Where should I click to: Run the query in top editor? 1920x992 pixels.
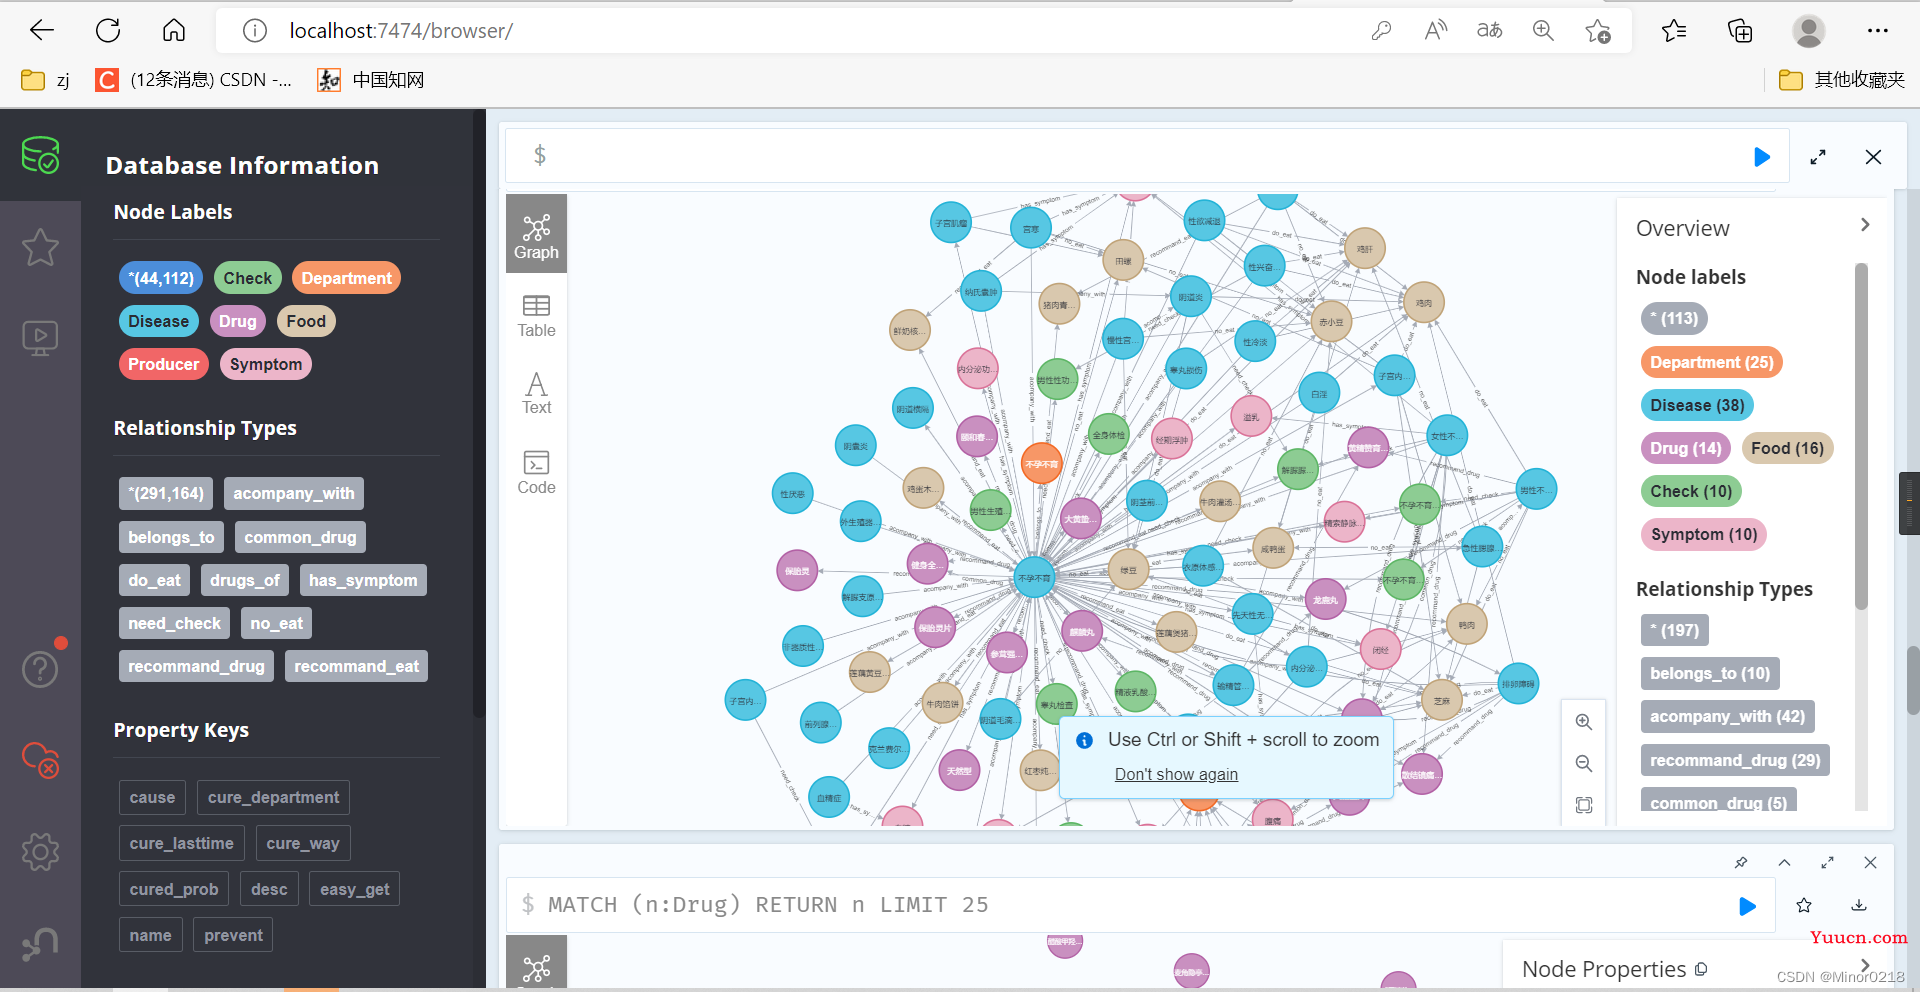pyautogui.click(x=1761, y=157)
